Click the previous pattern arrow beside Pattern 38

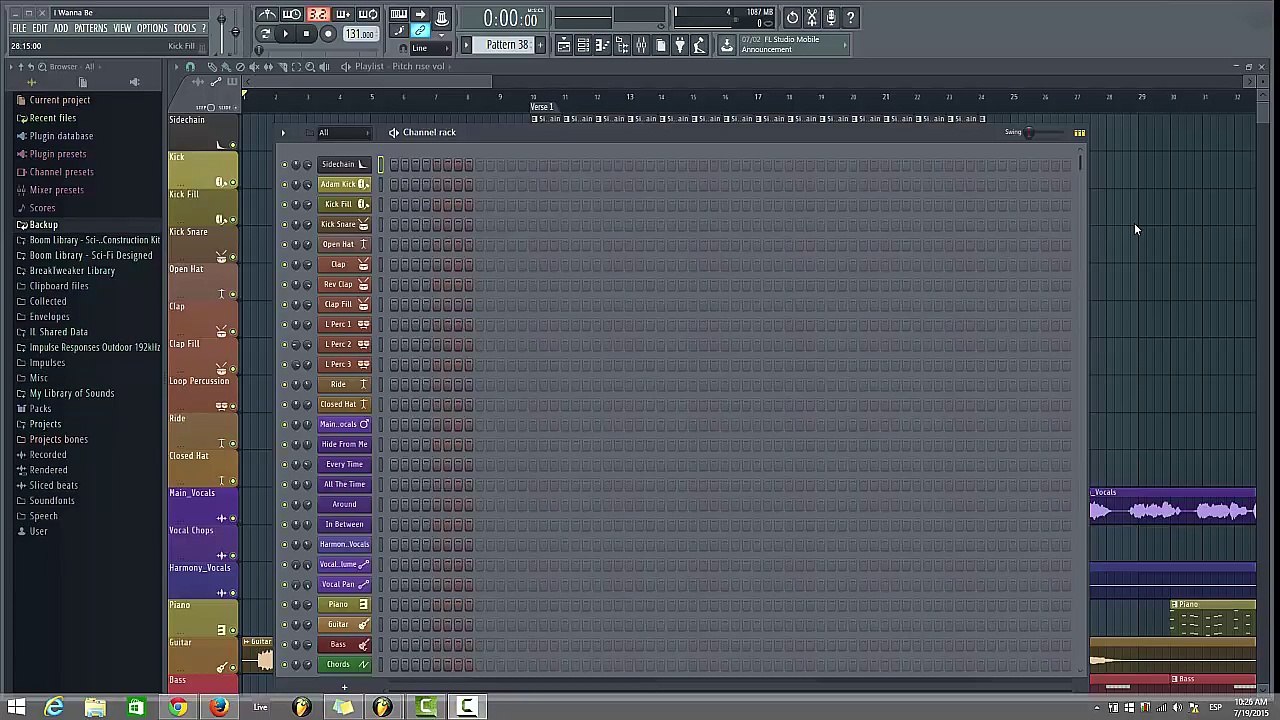coord(466,45)
